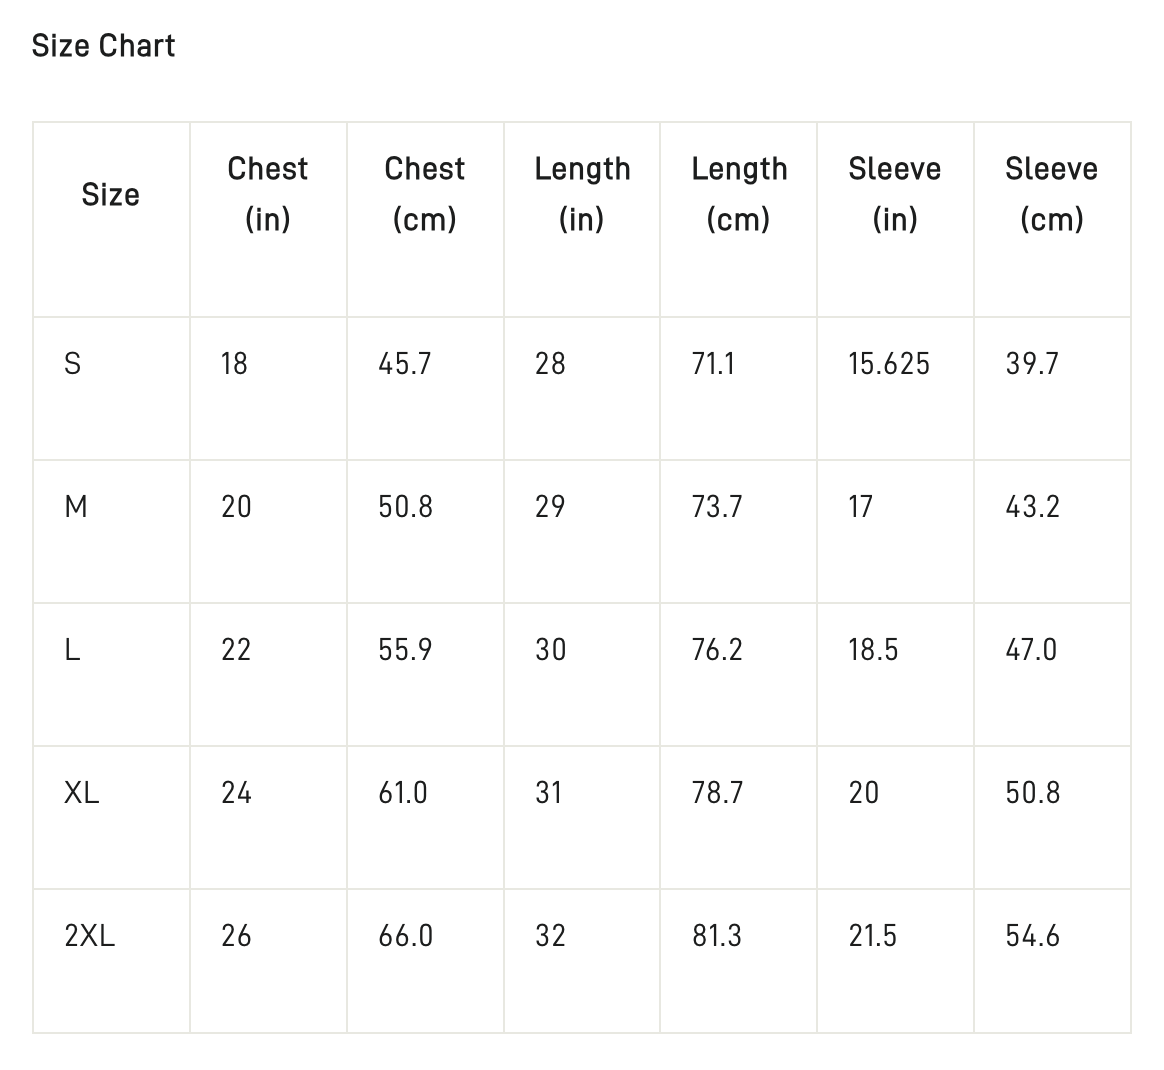Image resolution: width=1164 pixels, height=1070 pixels.
Task: Select the M size row label
Action: point(76,507)
